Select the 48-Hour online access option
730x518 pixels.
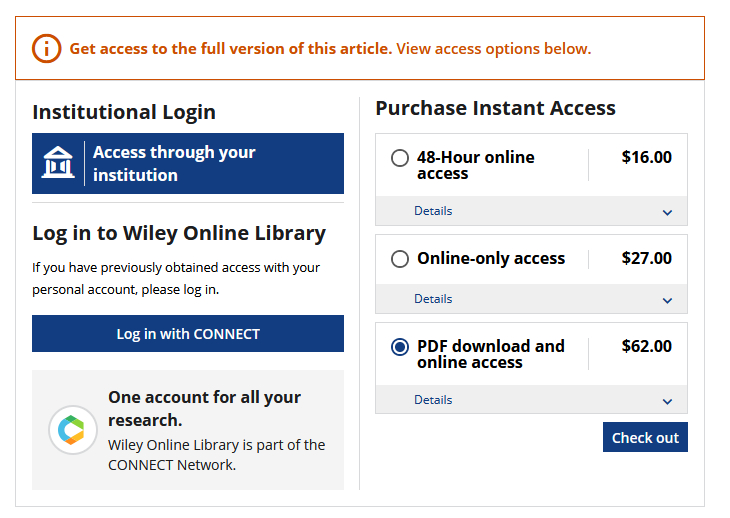tap(400, 158)
